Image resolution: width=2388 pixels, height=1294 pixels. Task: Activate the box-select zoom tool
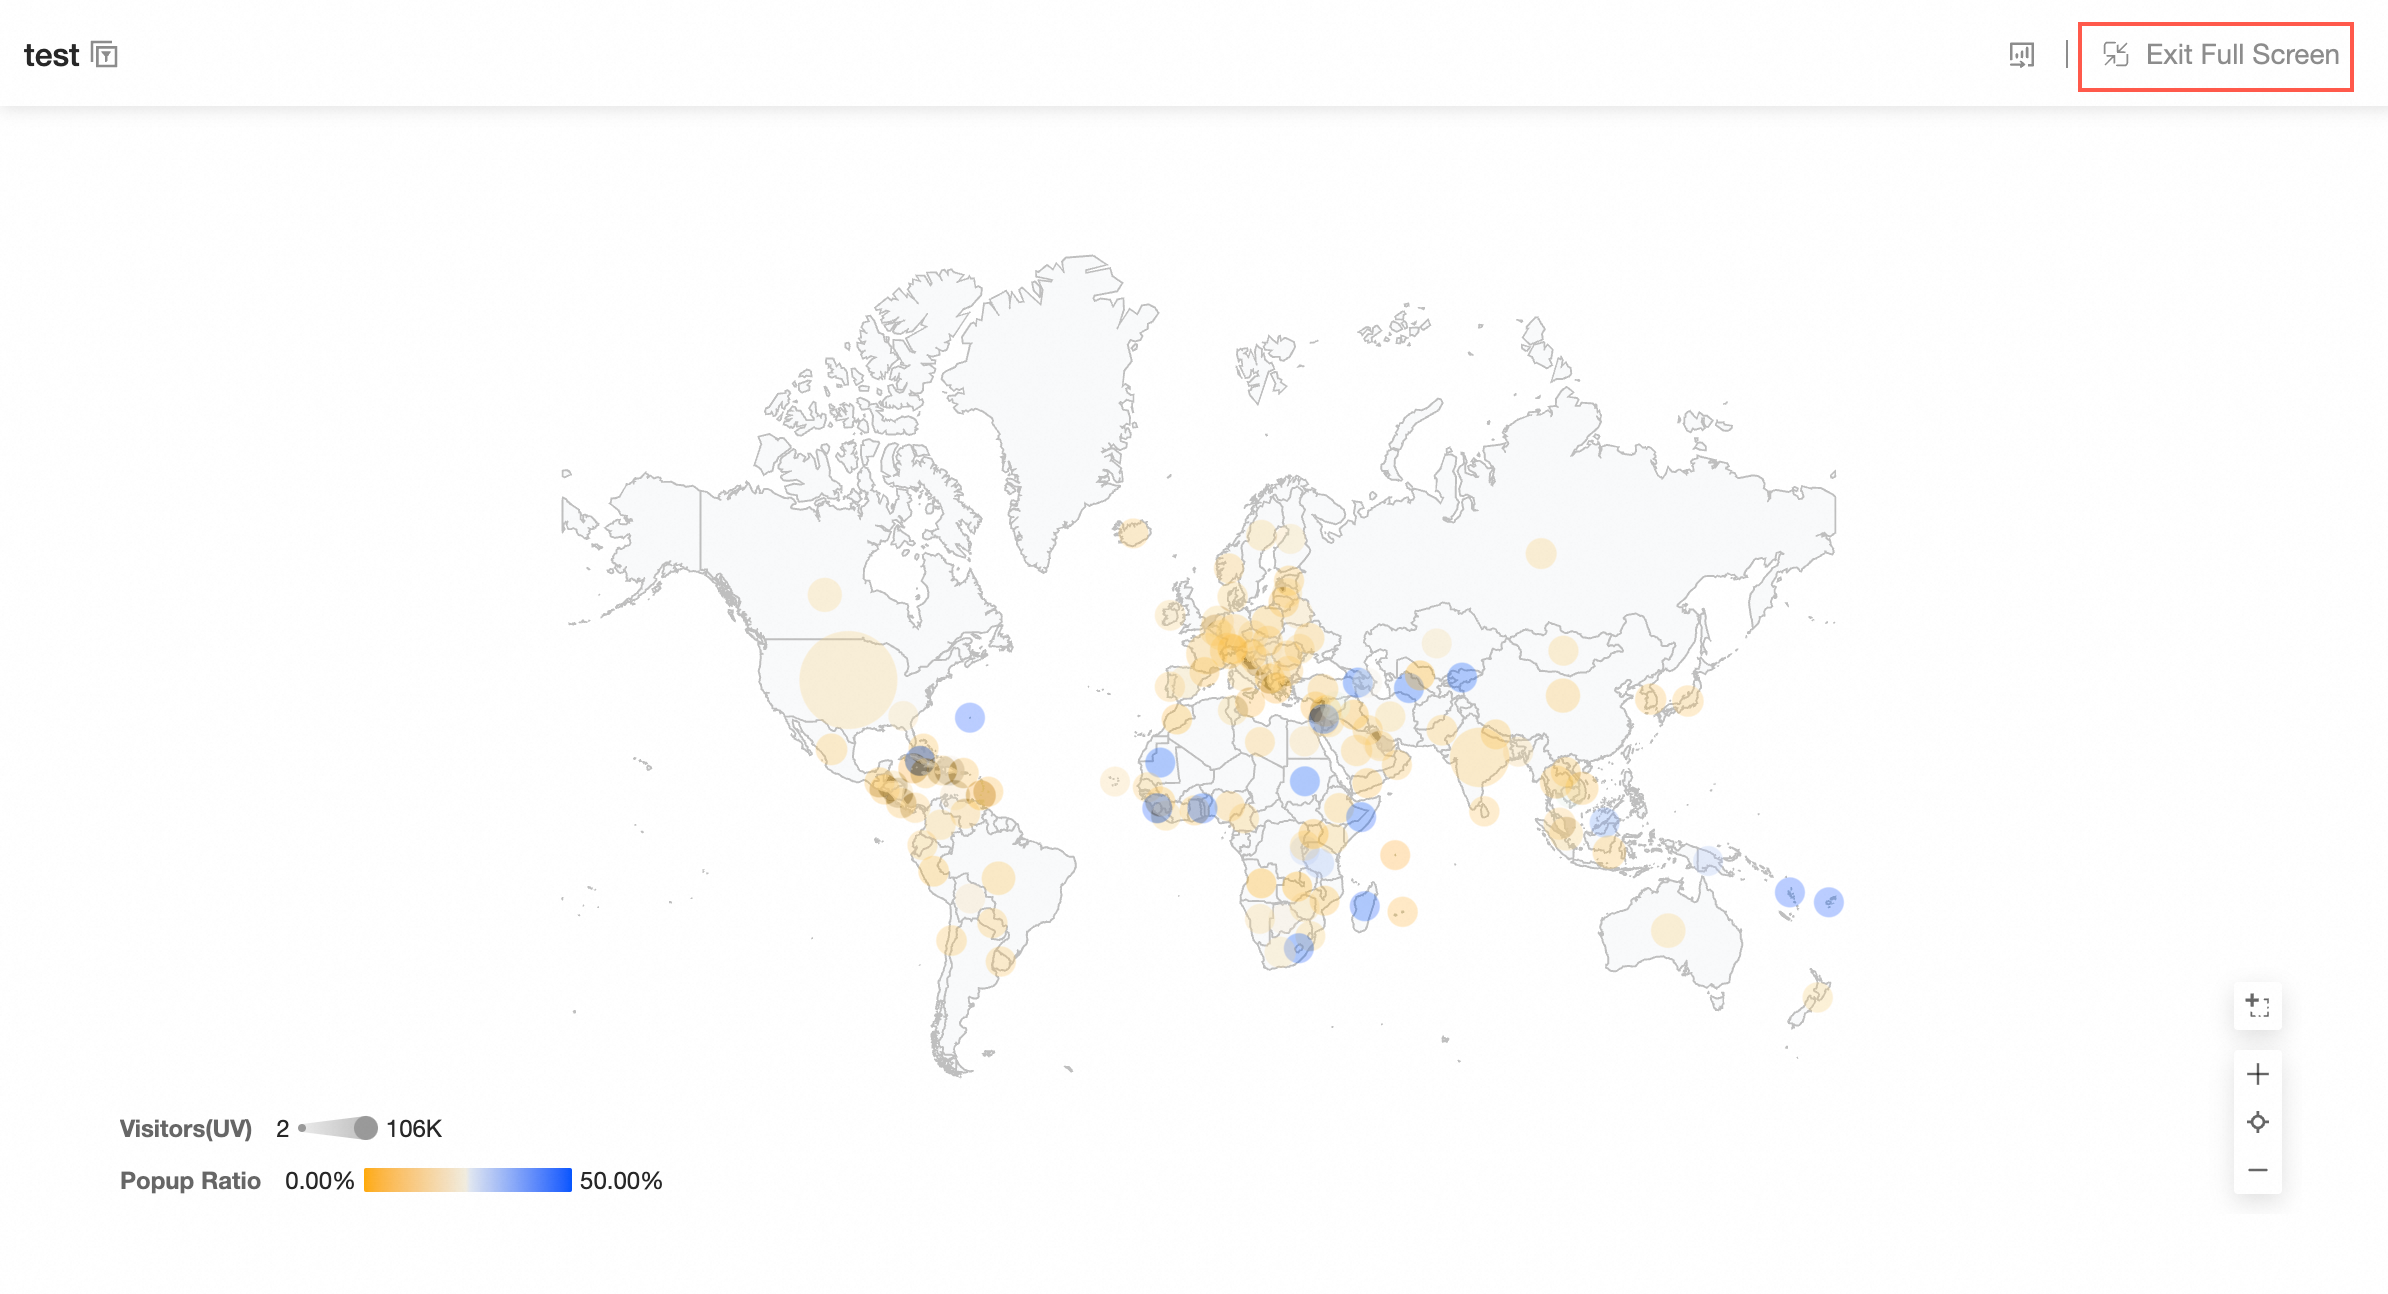pos(2257,1005)
